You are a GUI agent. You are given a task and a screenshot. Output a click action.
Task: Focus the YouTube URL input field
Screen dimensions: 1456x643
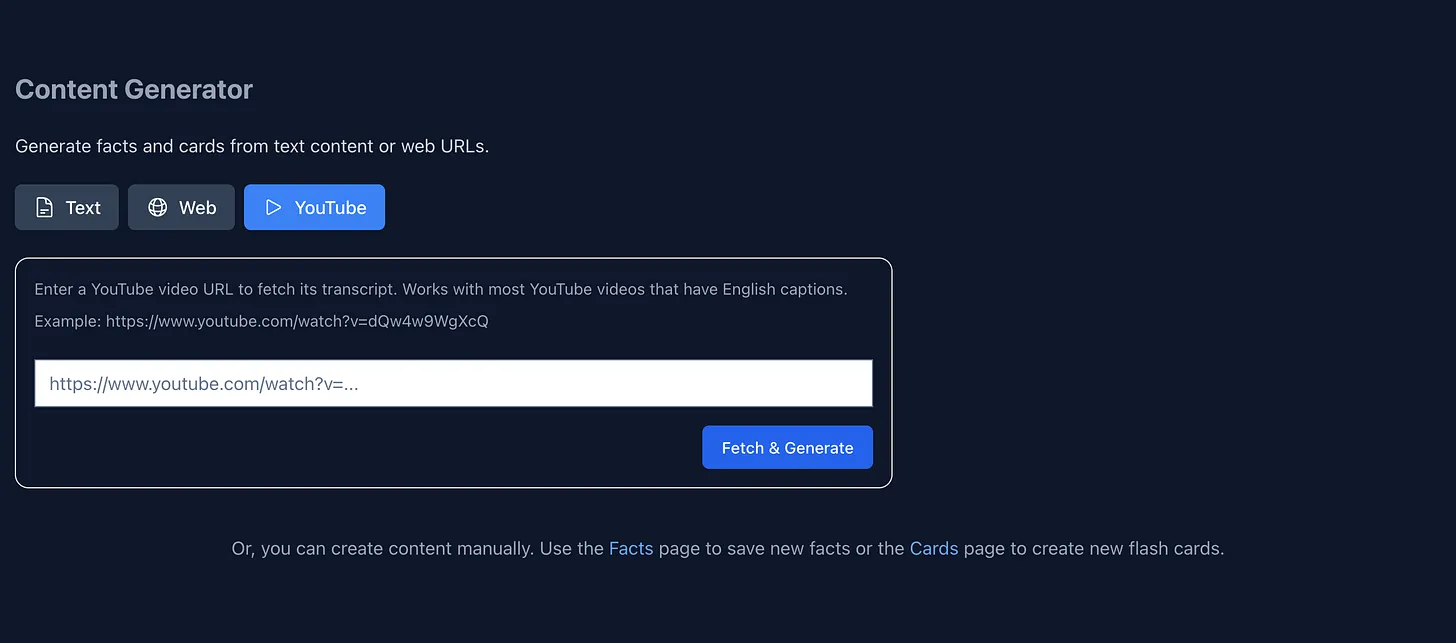click(453, 383)
